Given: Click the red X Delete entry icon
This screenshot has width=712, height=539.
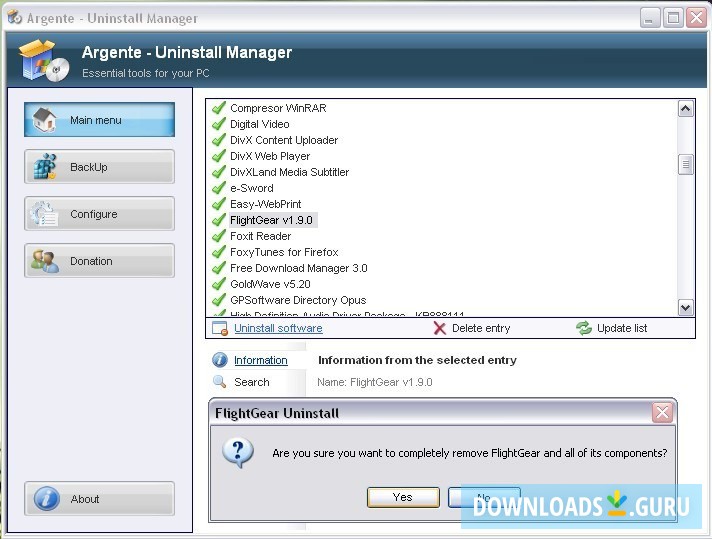Looking at the screenshot, I should 439,328.
